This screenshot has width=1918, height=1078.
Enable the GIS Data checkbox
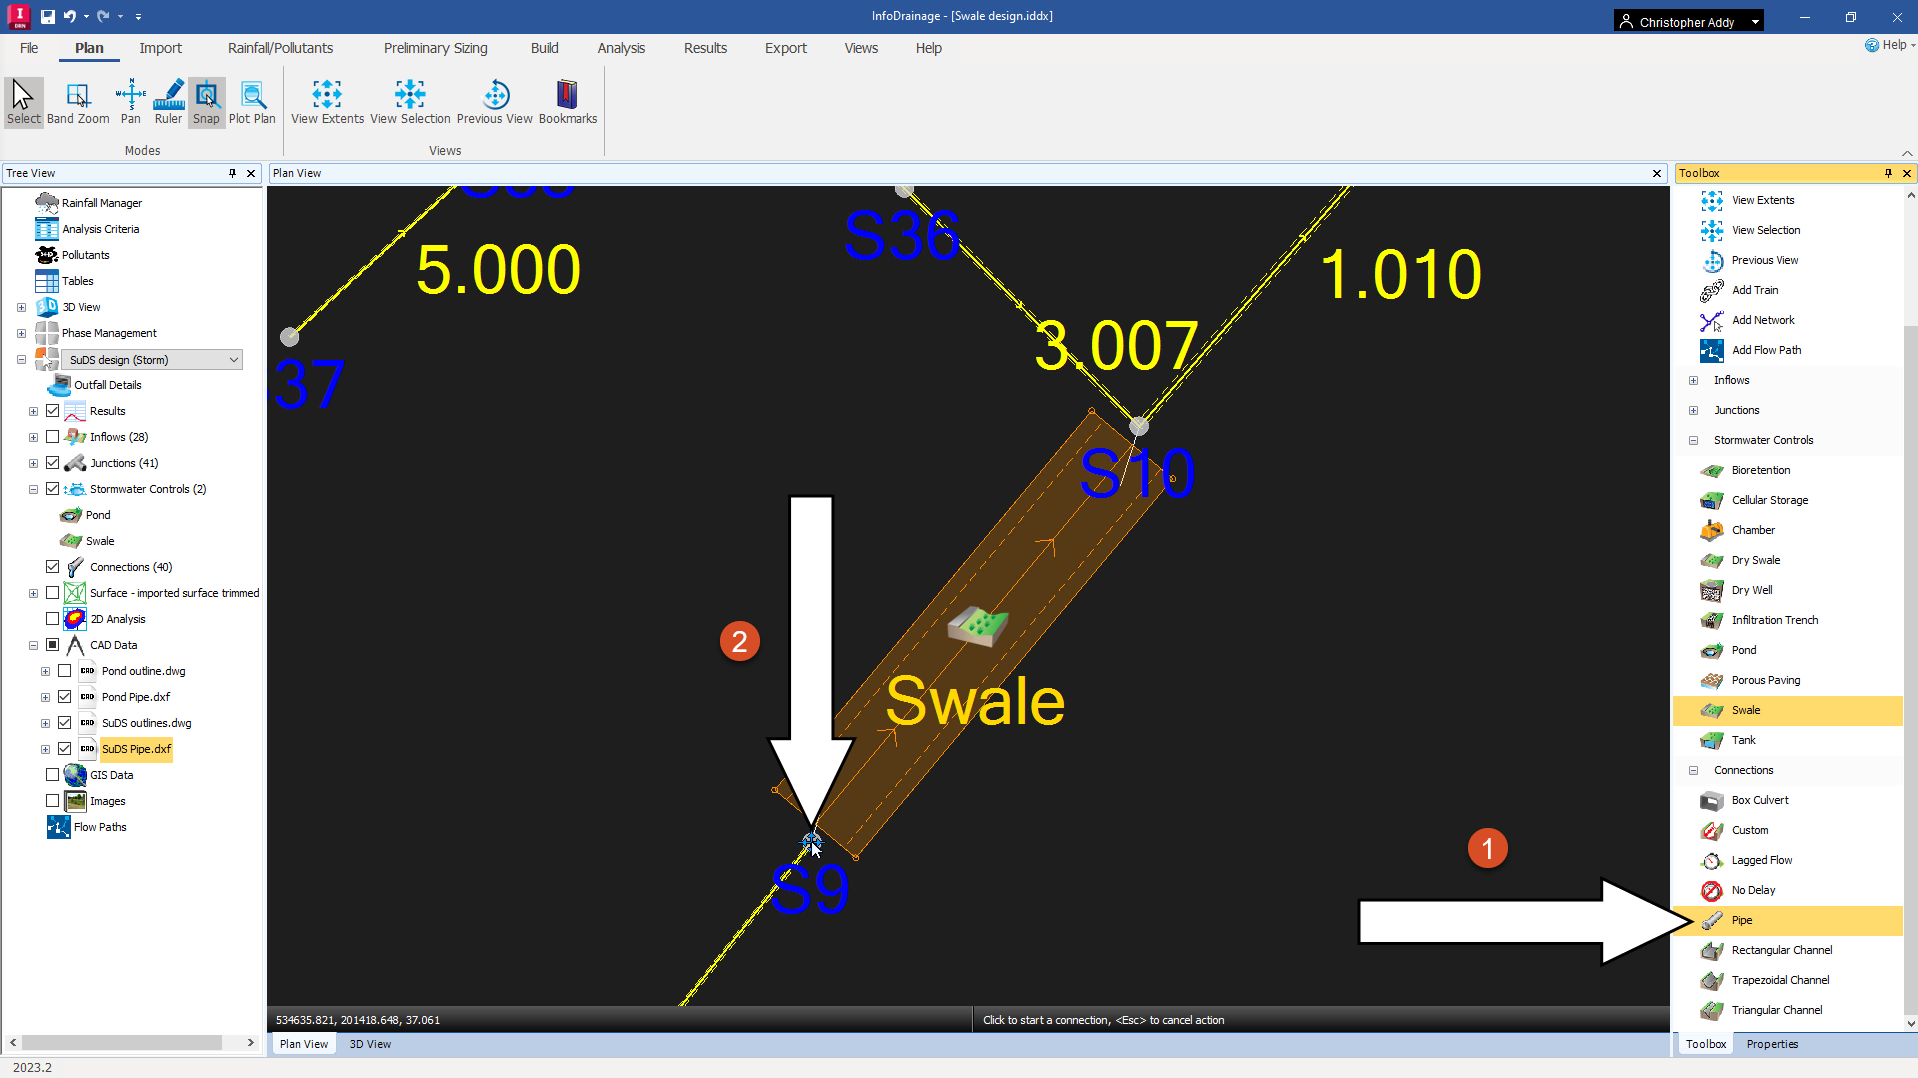click(x=53, y=775)
